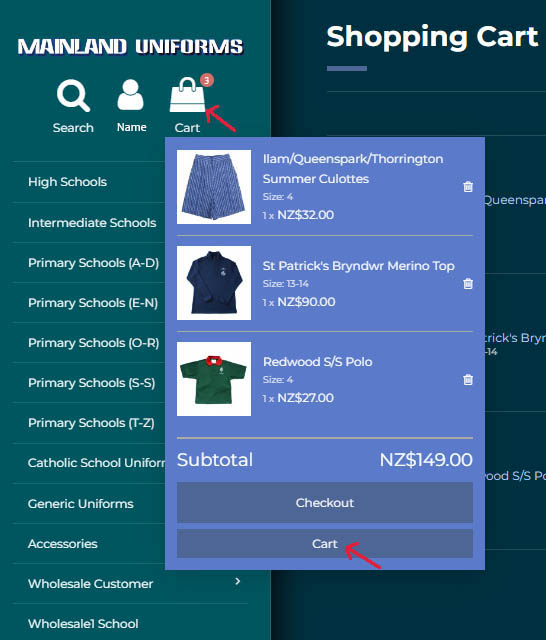Open Primary Schools (A-D) category
The height and width of the screenshot is (640, 546).
[93, 263]
